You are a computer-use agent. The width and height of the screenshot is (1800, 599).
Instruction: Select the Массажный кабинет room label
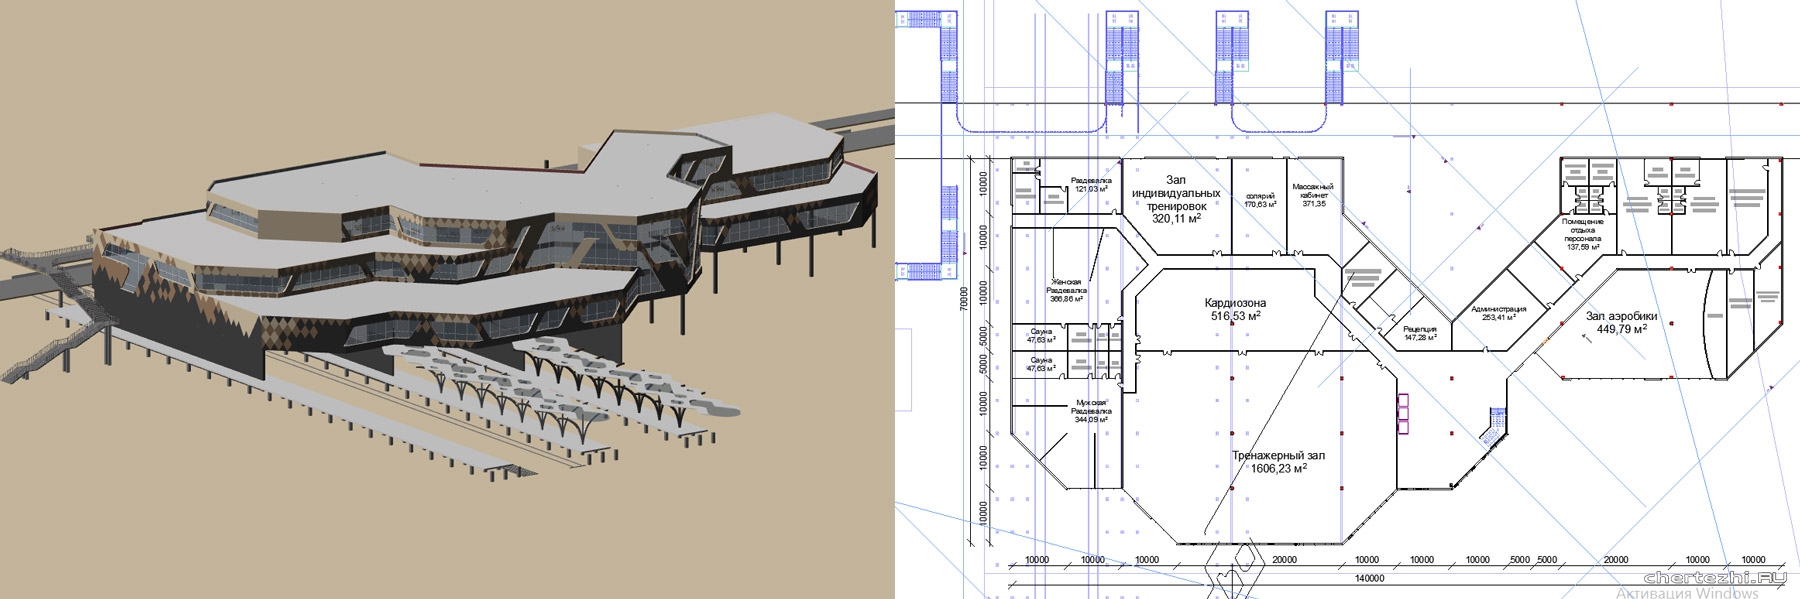(x=1313, y=195)
